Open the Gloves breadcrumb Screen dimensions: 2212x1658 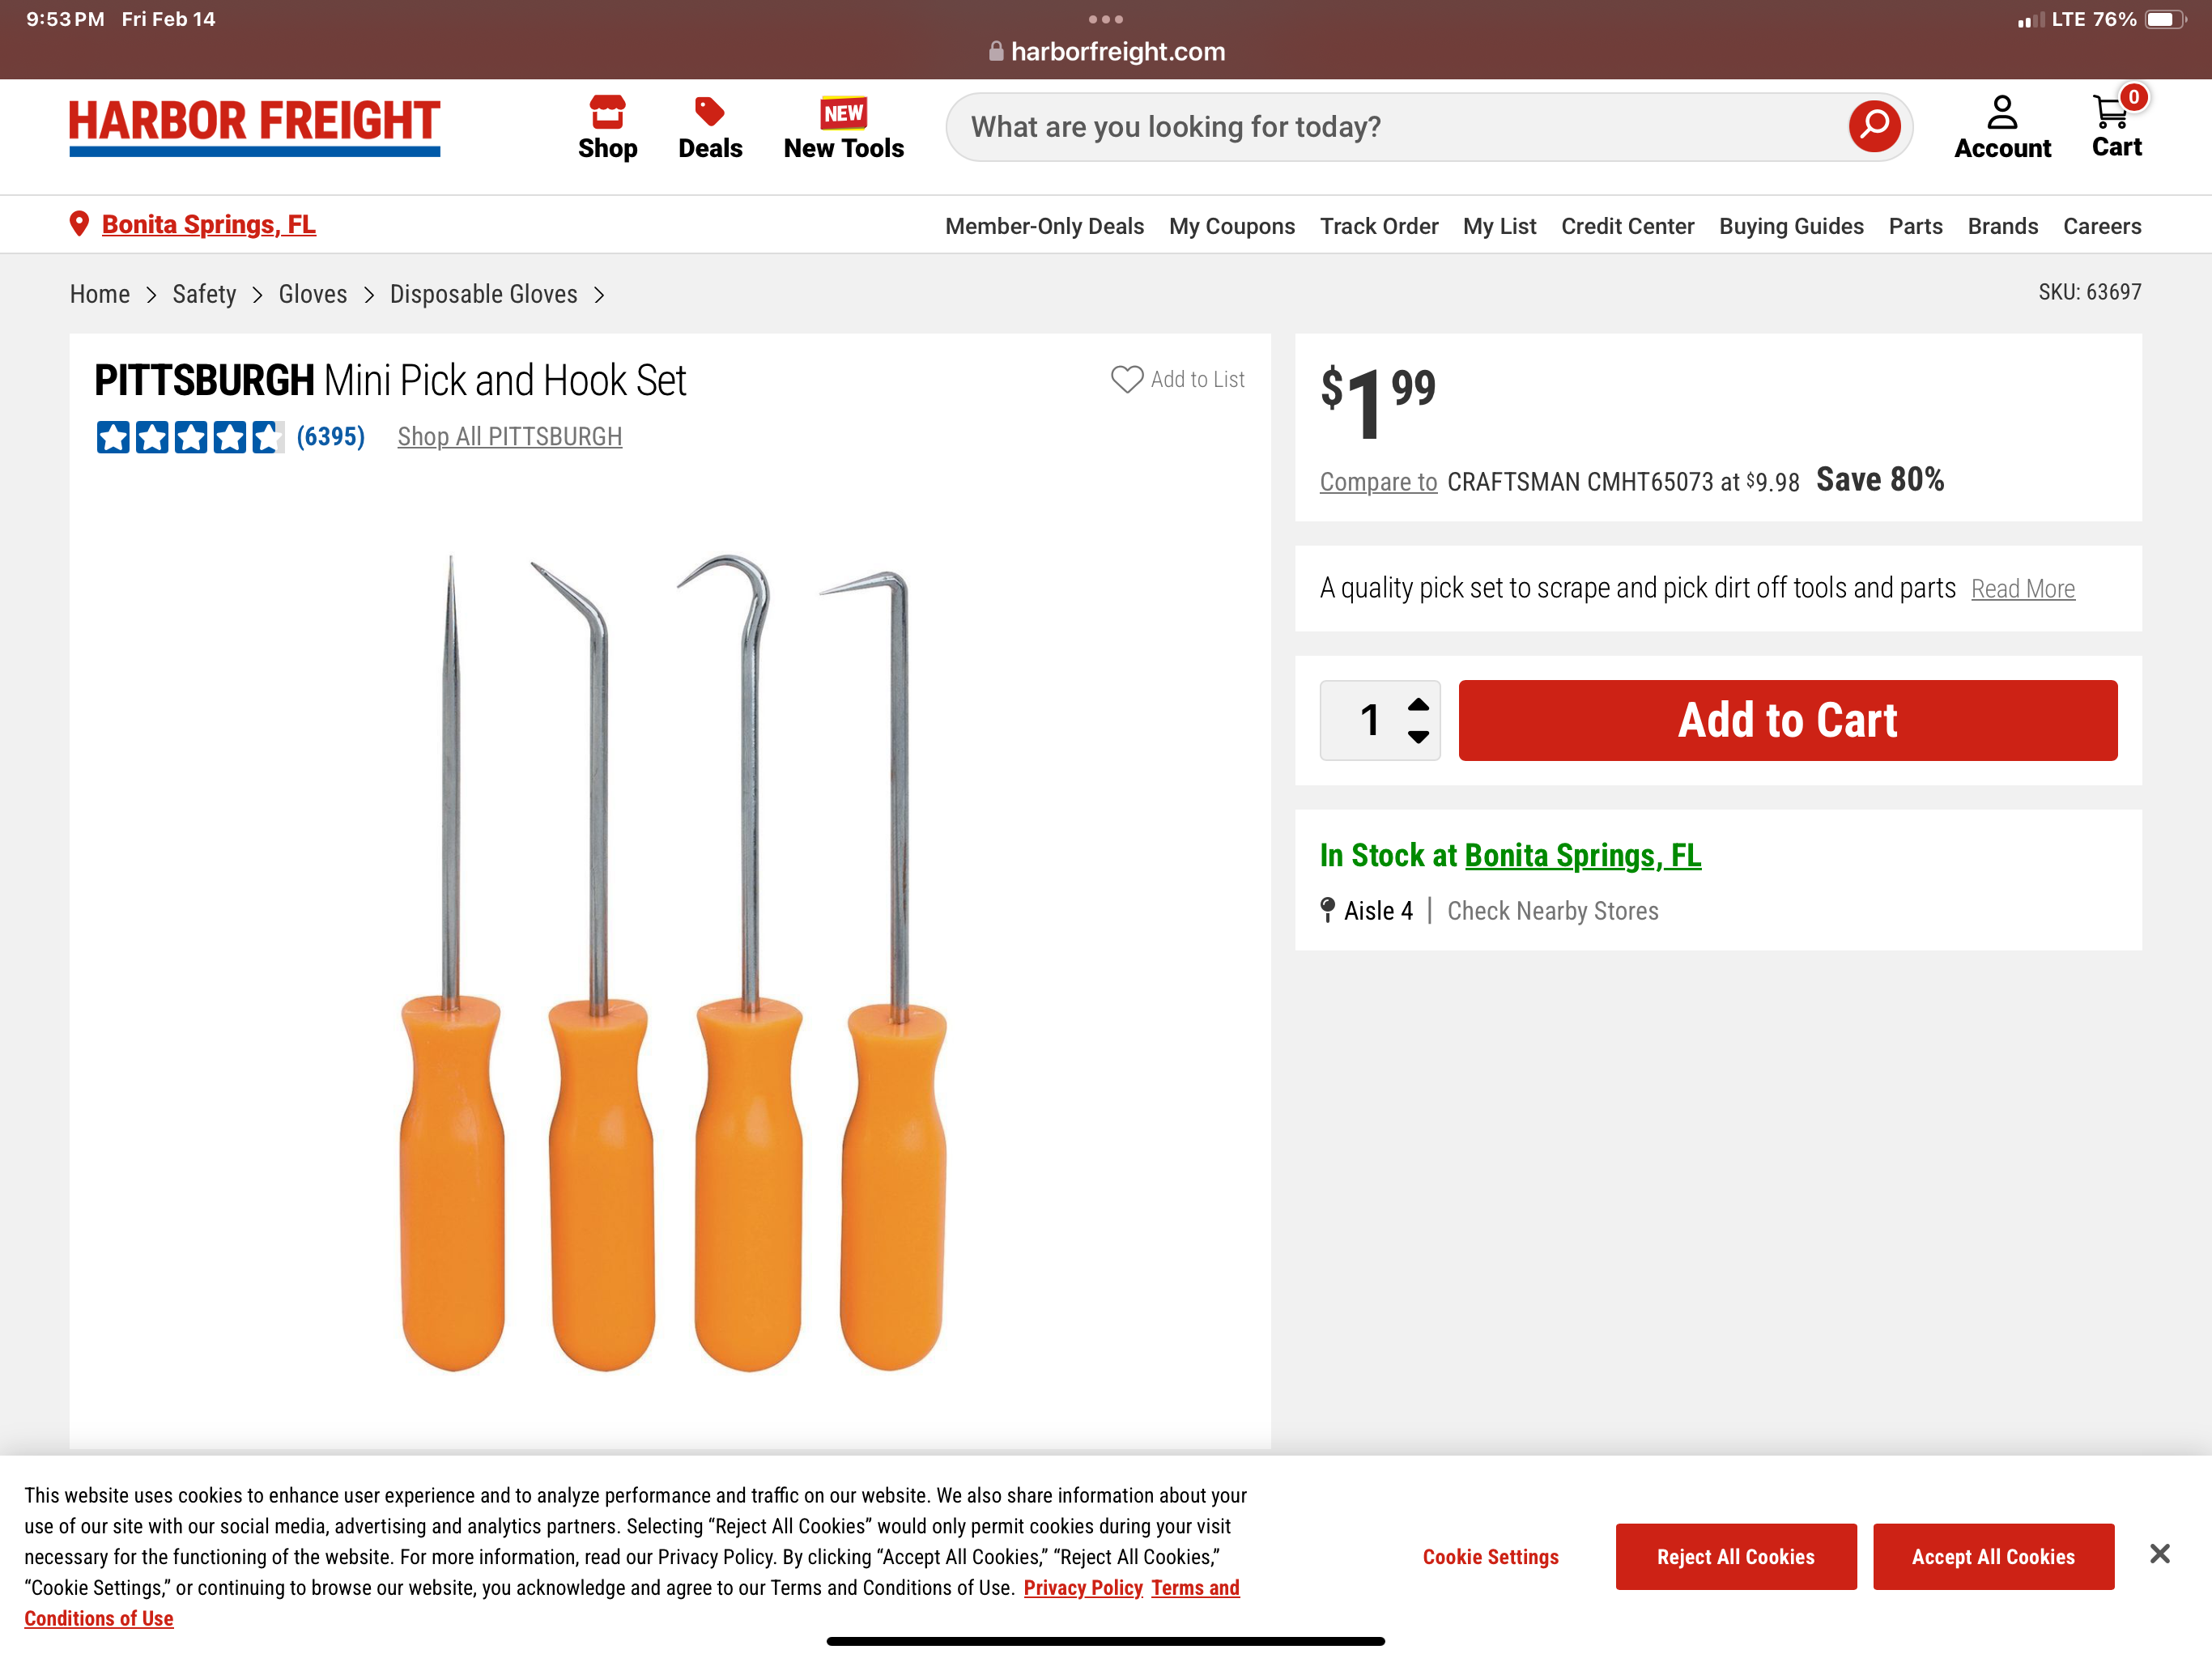pyautogui.click(x=313, y=294)
